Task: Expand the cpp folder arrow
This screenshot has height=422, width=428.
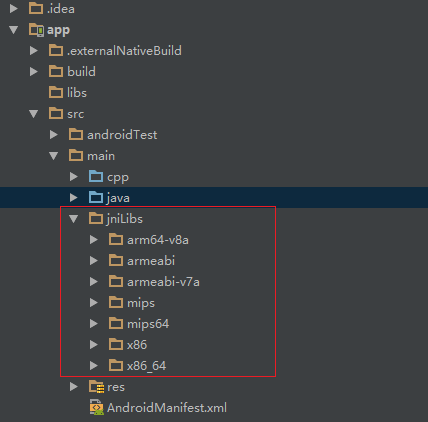Action: coord(74,177)
